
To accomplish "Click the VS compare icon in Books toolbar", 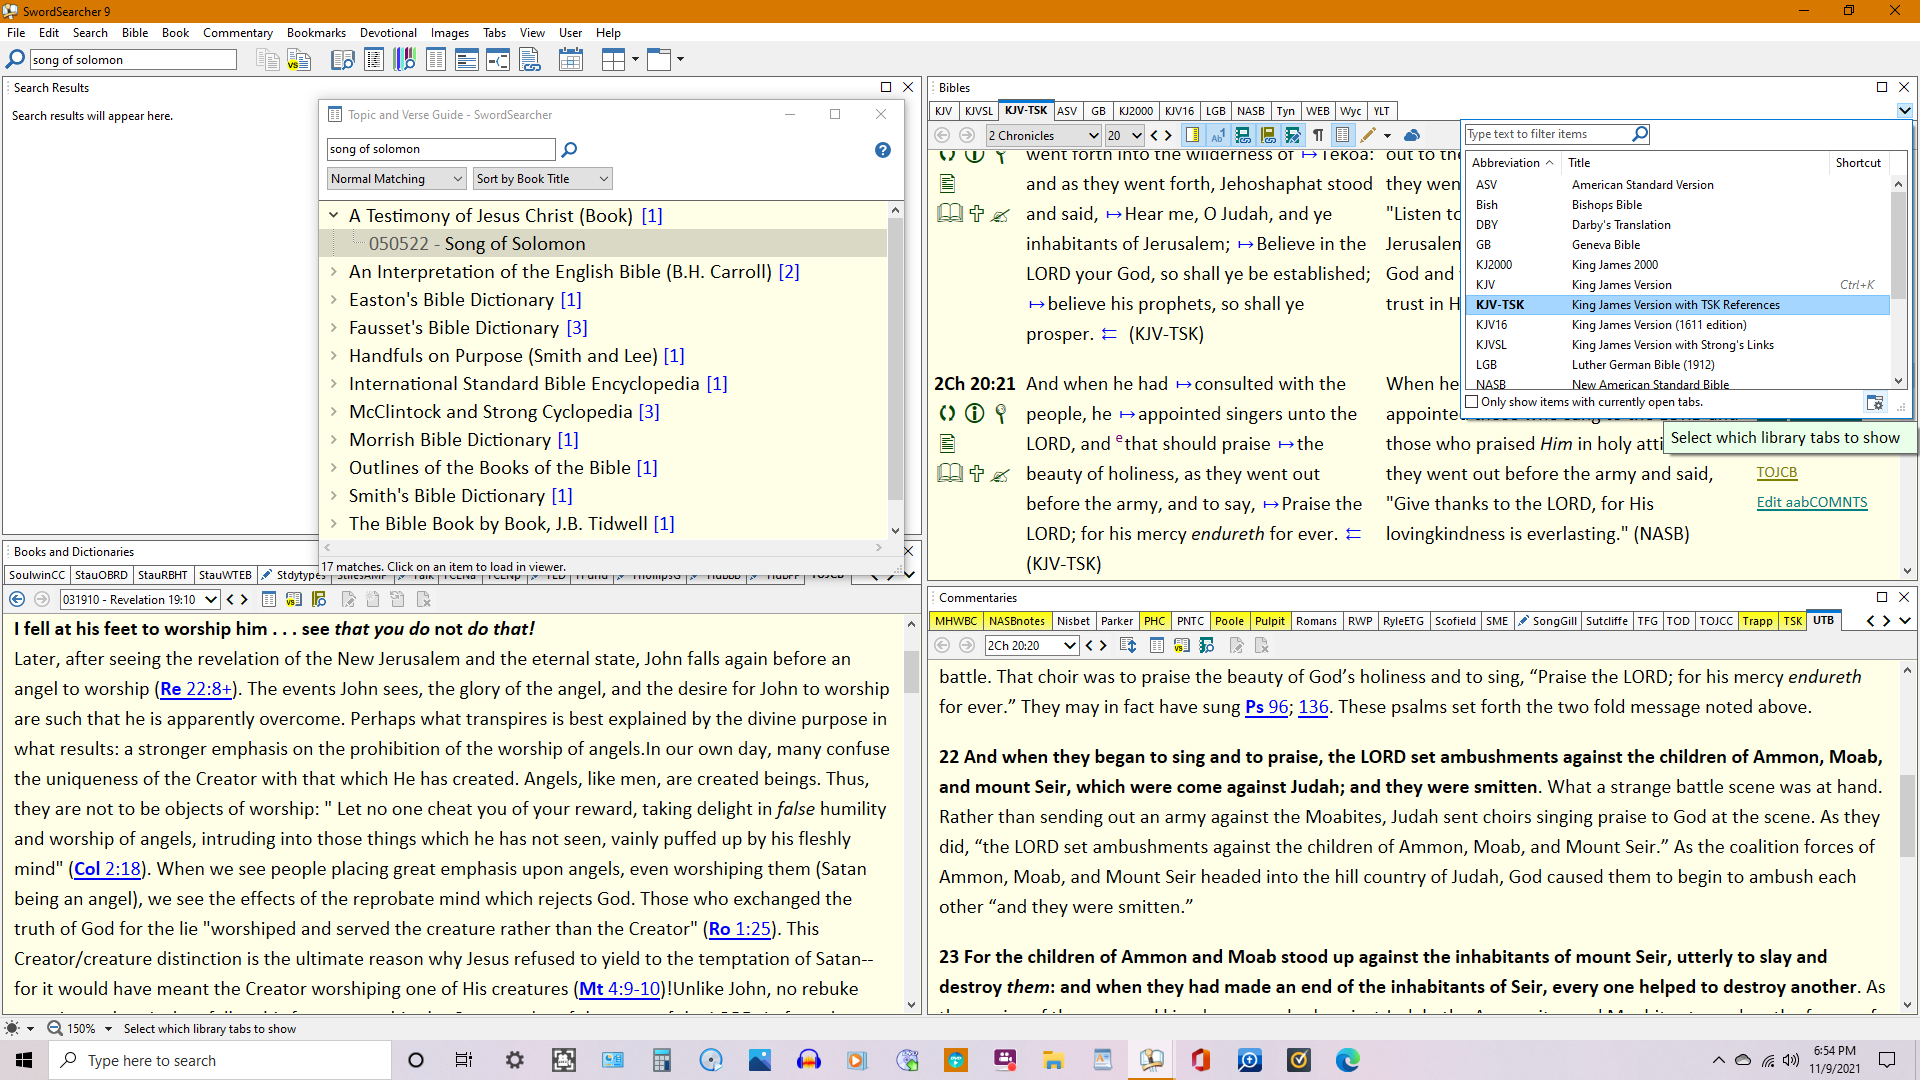I will coord(293,599).
